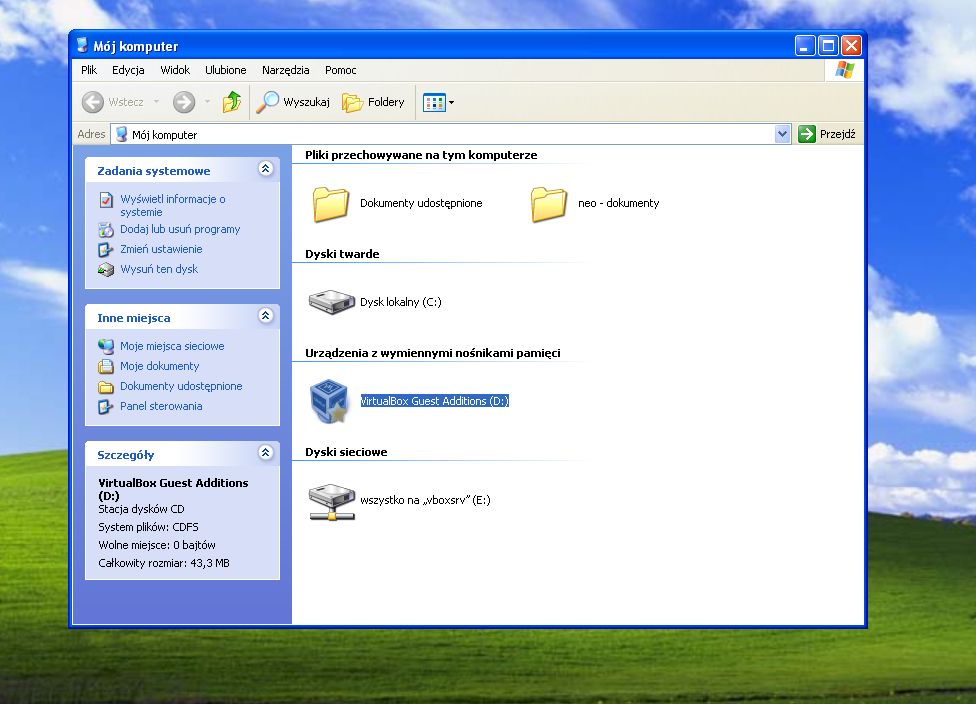This screenshot has width=976, height=704.
Task: Collapse the Inne miejsca panel
Action: point(266,316)
